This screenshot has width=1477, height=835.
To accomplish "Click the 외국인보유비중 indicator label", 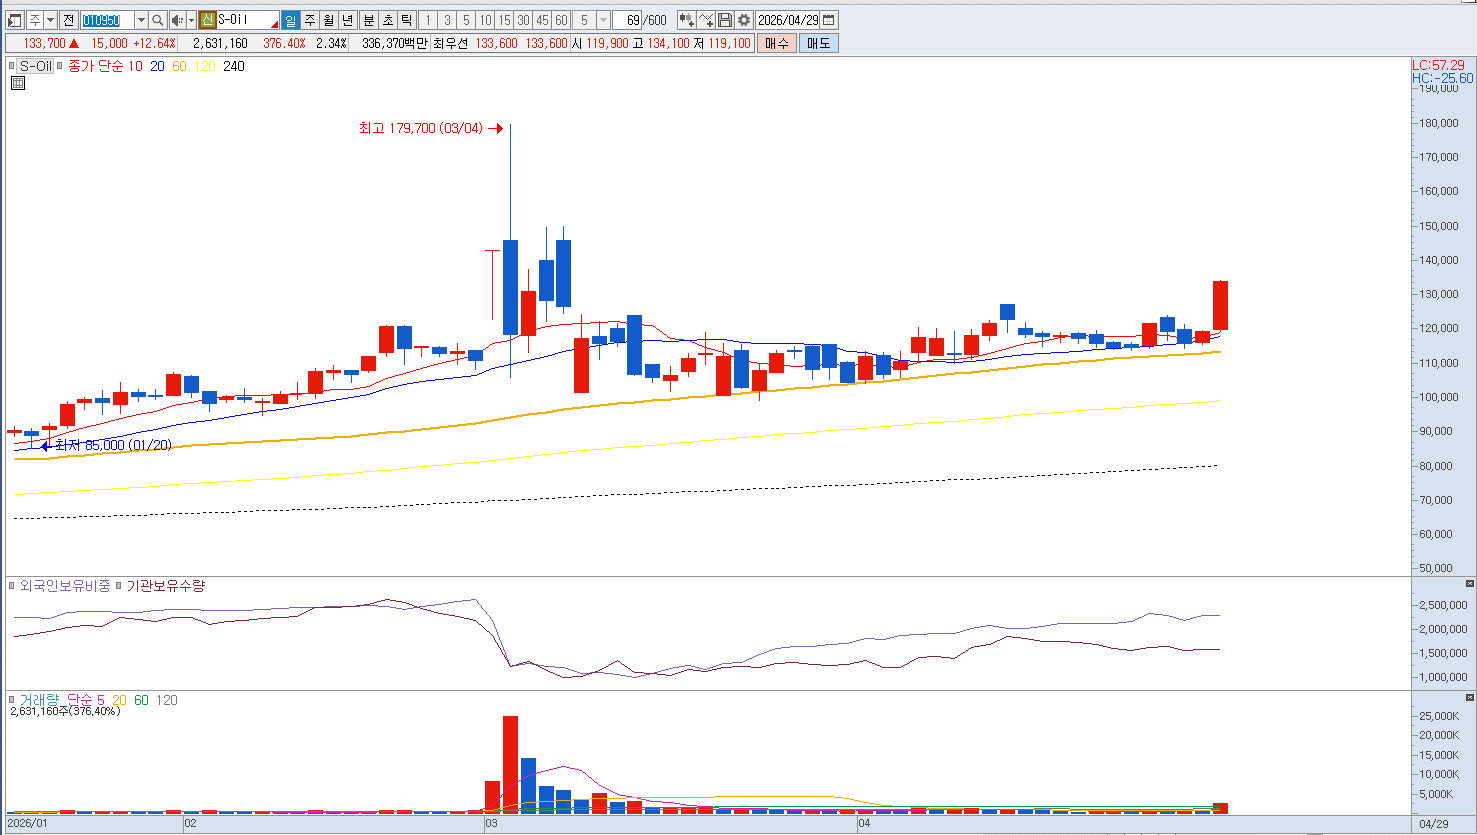I will 65,586.
